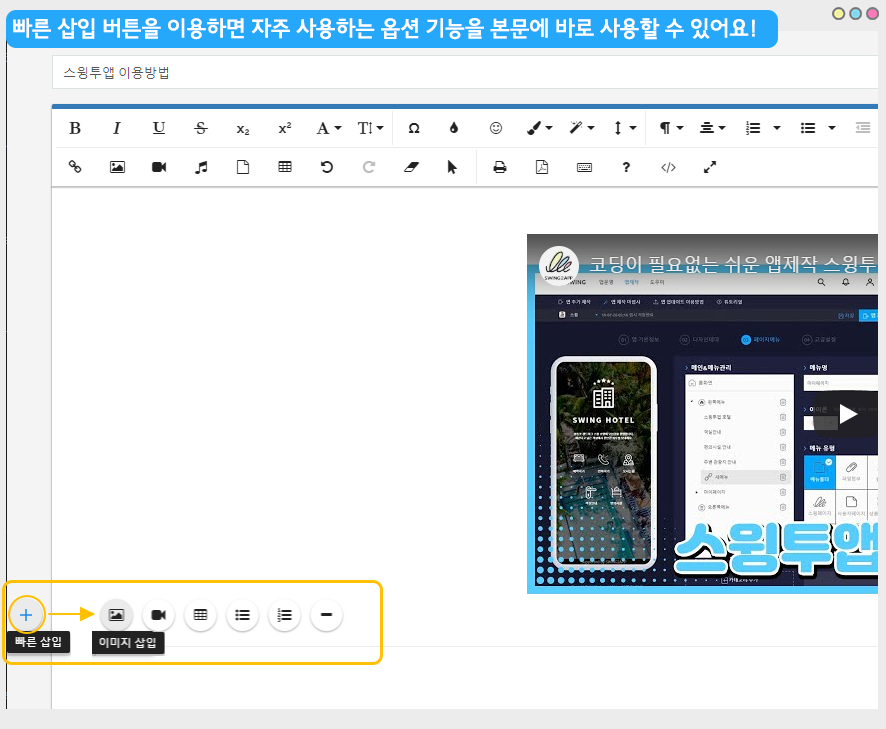This screenshot has height=729, width=886.
Task: Click the undo arrow icon
Action: 327,167
